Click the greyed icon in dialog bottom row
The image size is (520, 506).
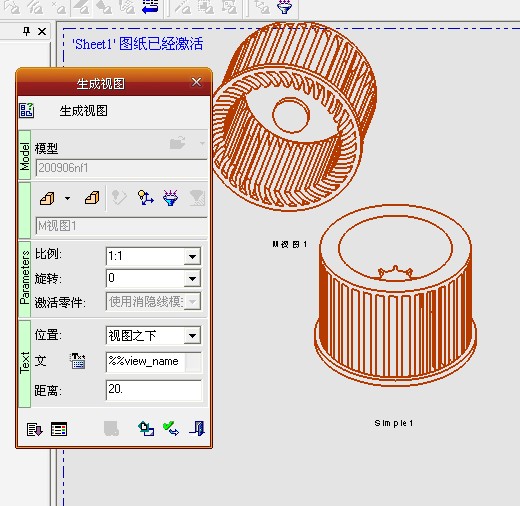click(x=111, y=429)
